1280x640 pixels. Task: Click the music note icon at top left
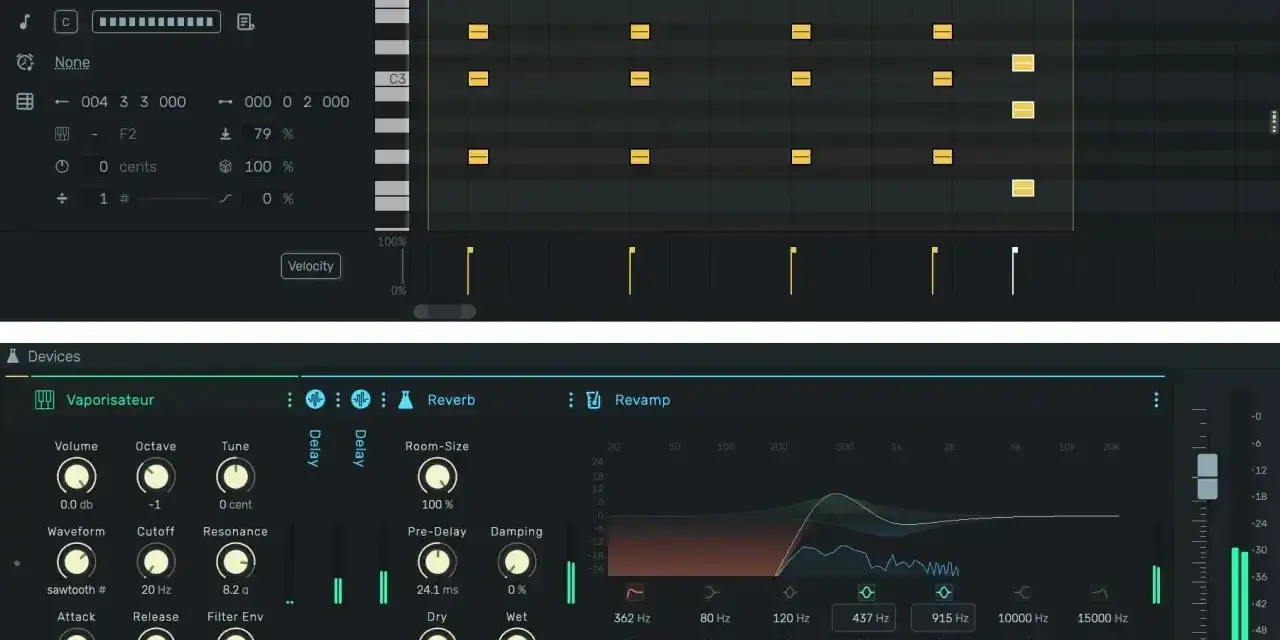pos(25,22)
